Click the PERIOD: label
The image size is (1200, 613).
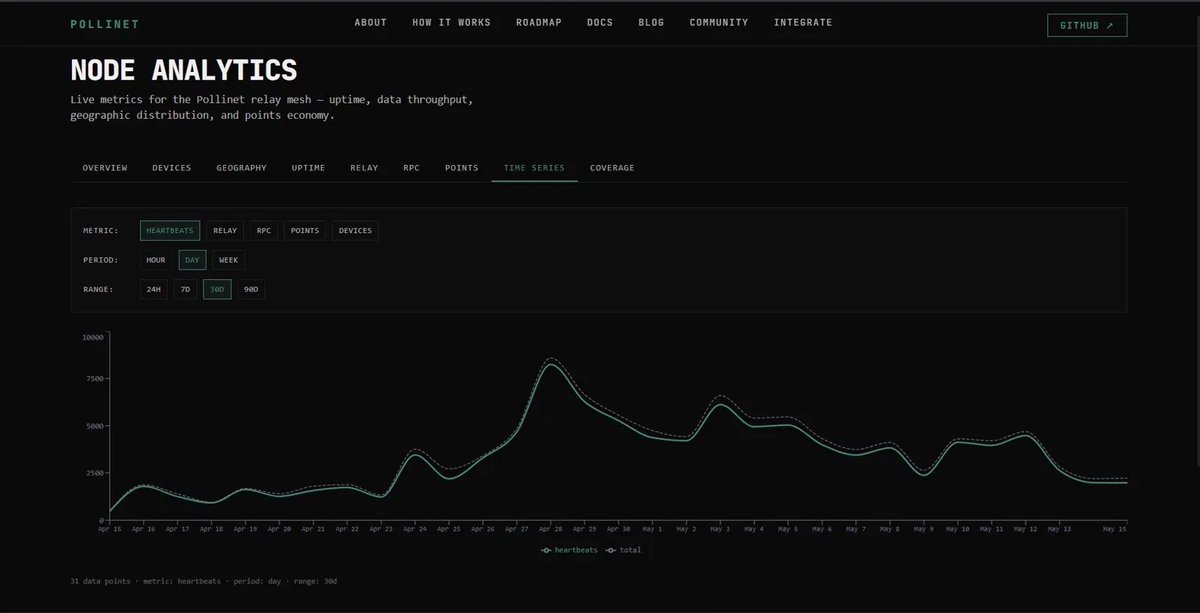pyautogui.click(x=100, y=260)
